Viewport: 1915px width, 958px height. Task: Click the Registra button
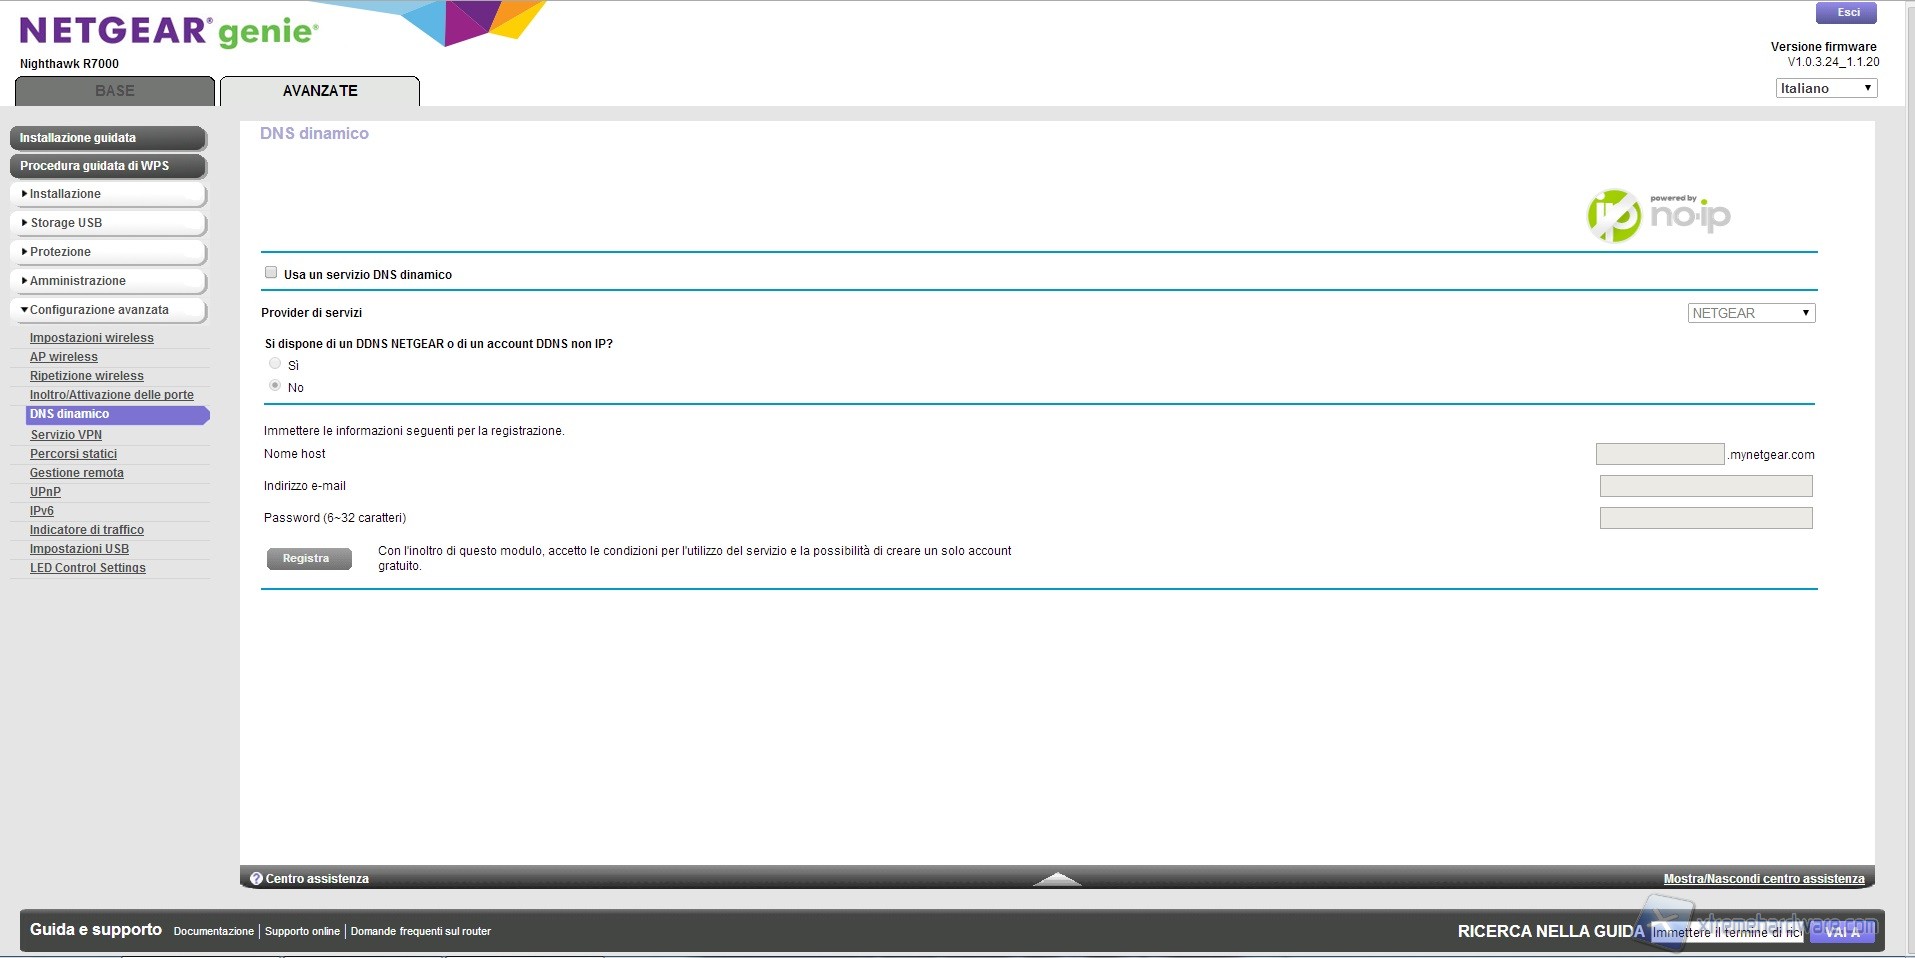(308, 559)
